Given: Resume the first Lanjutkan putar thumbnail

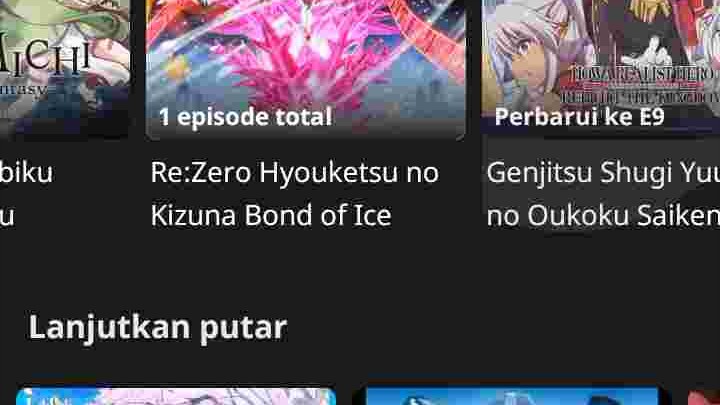Looking at the screenshot, I should tap(176, 396).
